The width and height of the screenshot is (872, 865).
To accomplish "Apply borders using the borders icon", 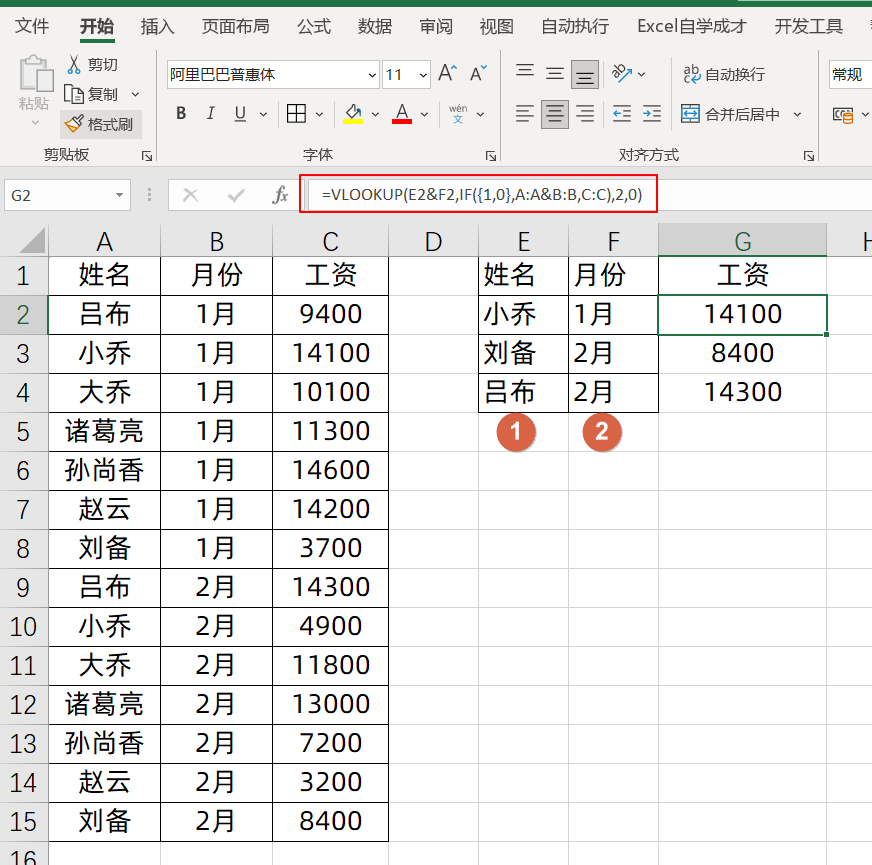I will 296,113.
